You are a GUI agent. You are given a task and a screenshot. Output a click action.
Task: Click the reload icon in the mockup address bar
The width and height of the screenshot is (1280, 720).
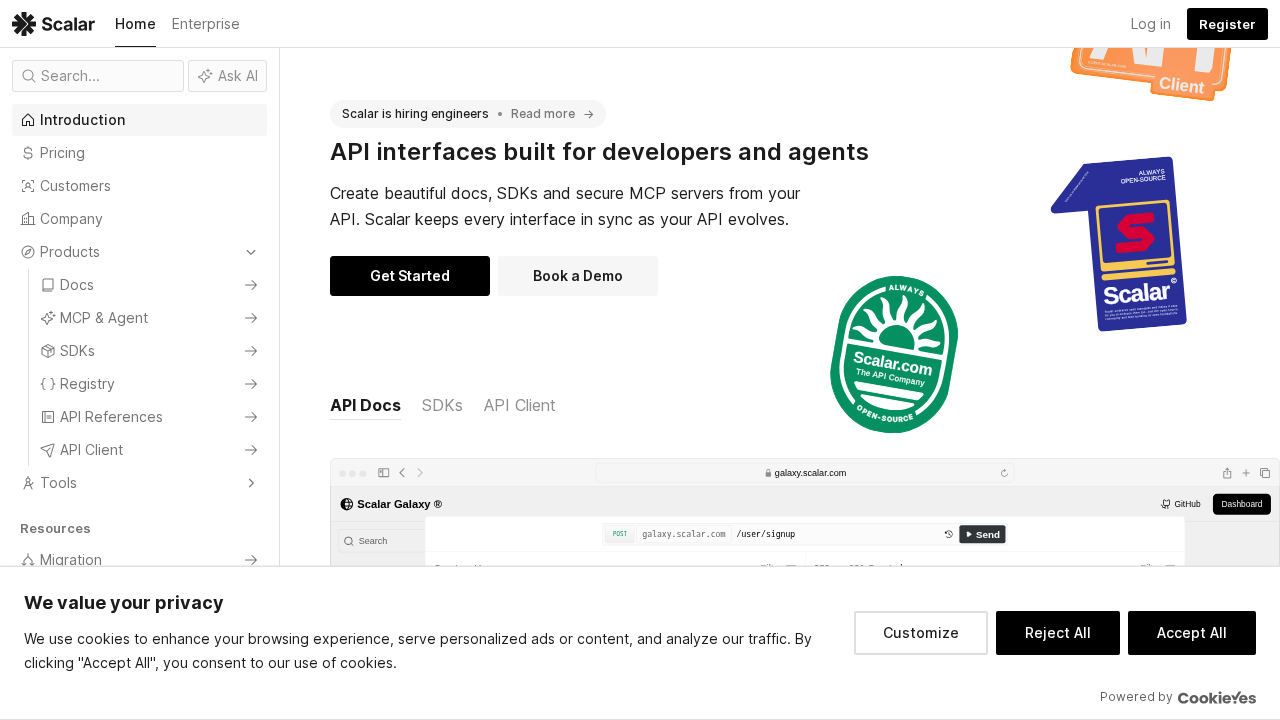tap(1004, 473)
